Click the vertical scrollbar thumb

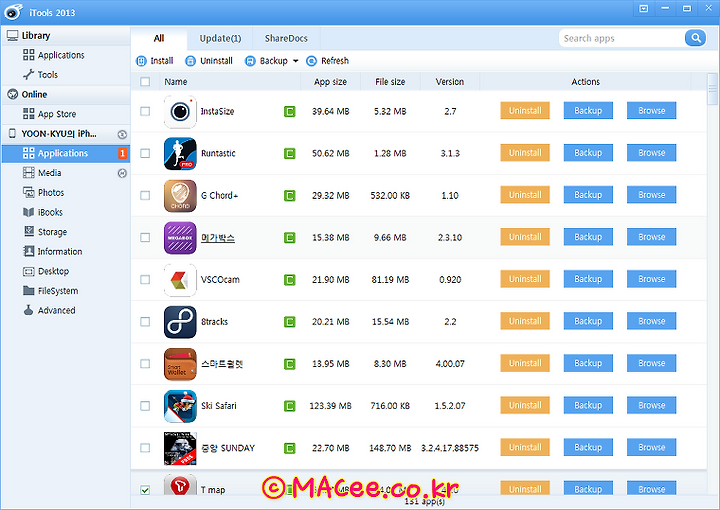coord(712,89)
